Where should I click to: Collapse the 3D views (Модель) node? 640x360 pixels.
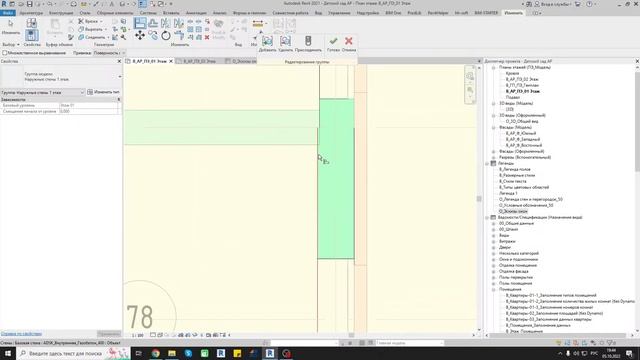click(x=493, y=103)
